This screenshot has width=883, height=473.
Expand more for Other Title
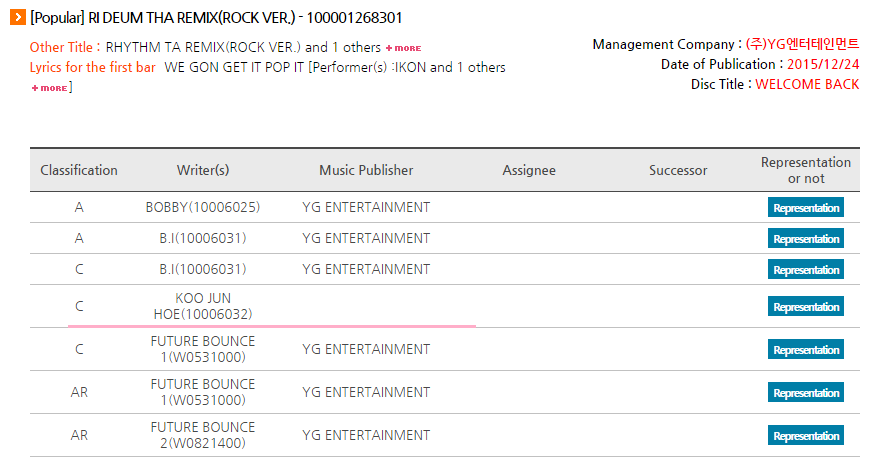tap(403, 48)
